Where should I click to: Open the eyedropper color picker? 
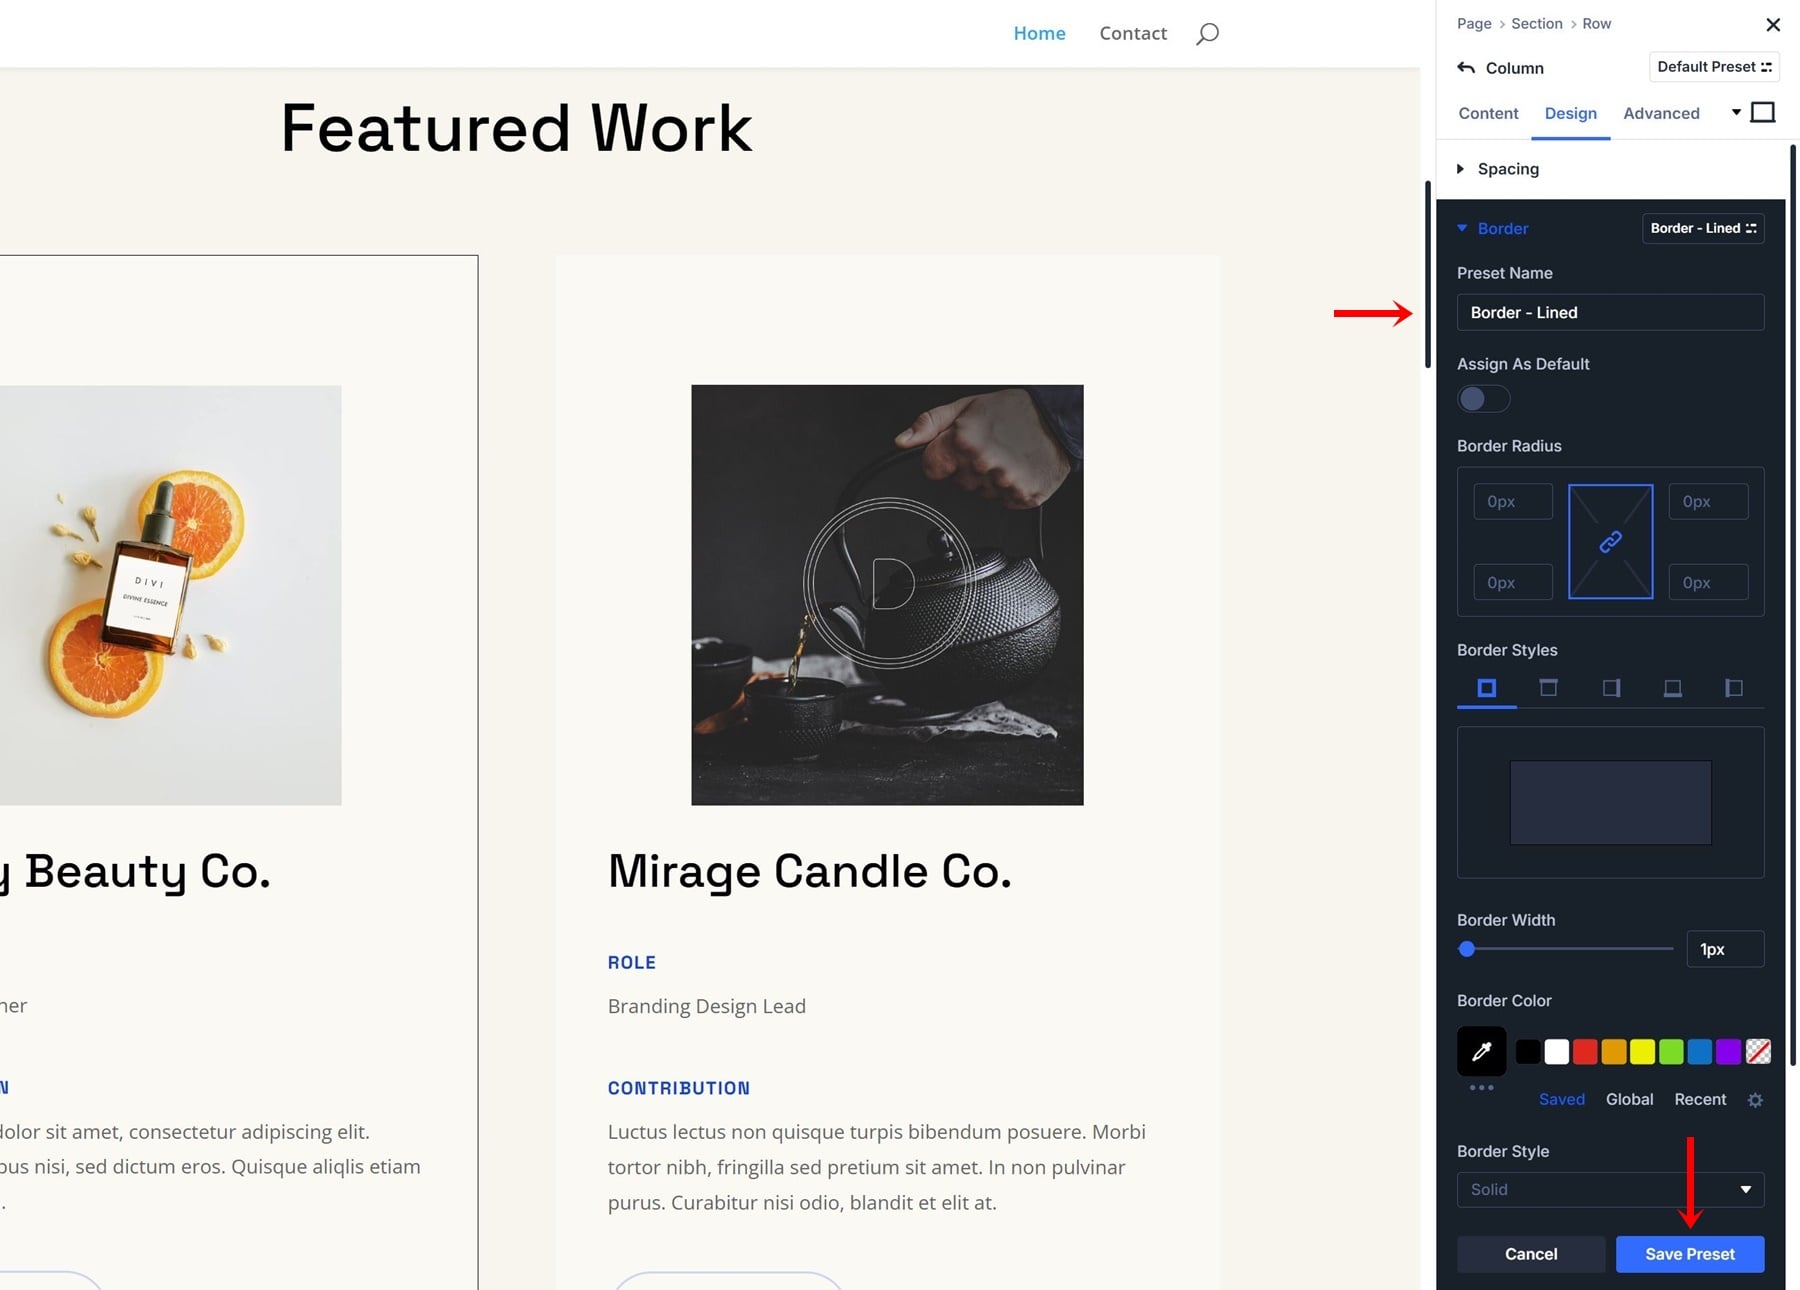click(1481, 1051)
